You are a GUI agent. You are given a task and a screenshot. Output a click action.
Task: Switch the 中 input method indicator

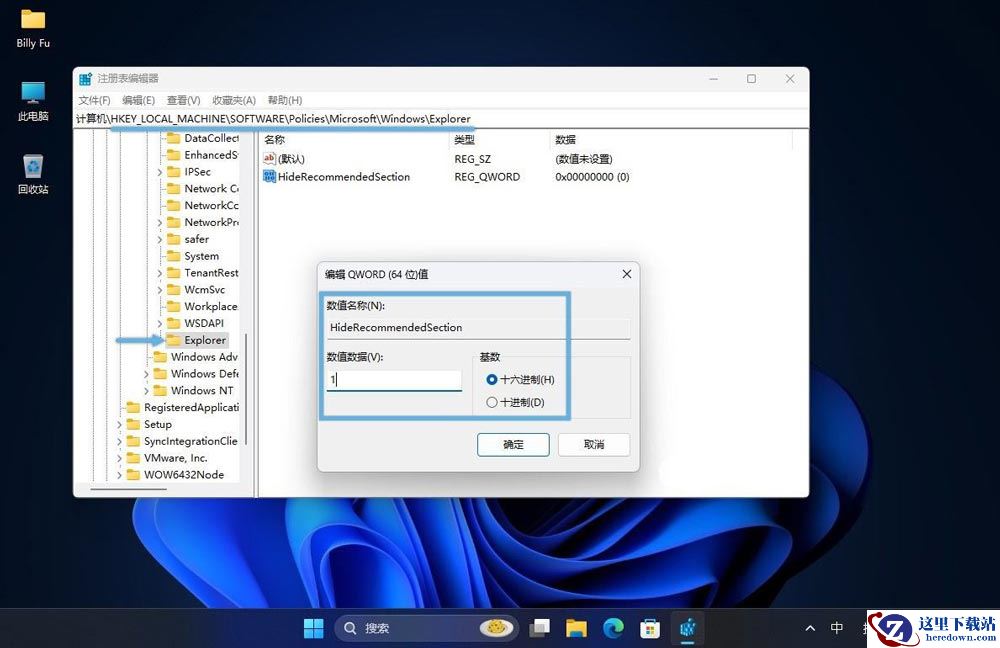837,628
